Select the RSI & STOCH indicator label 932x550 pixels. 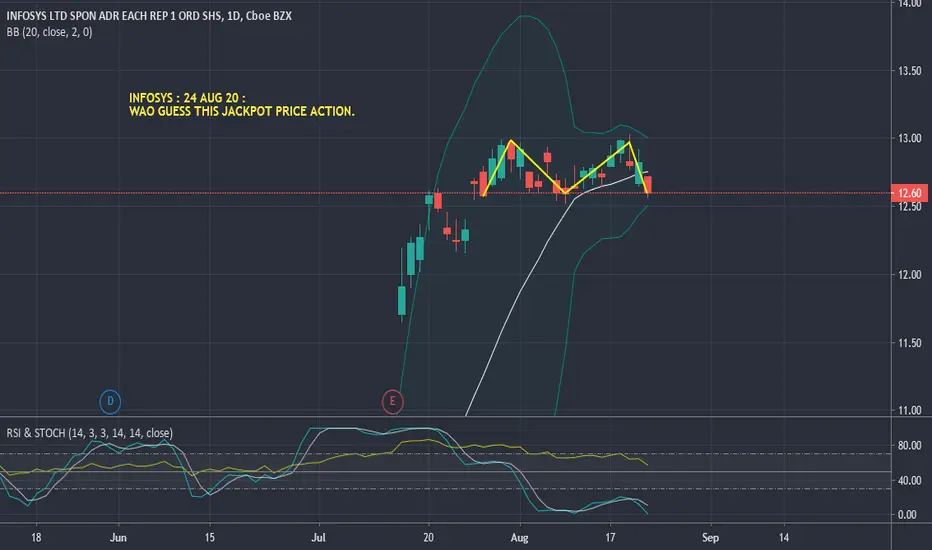click(90, 433)
